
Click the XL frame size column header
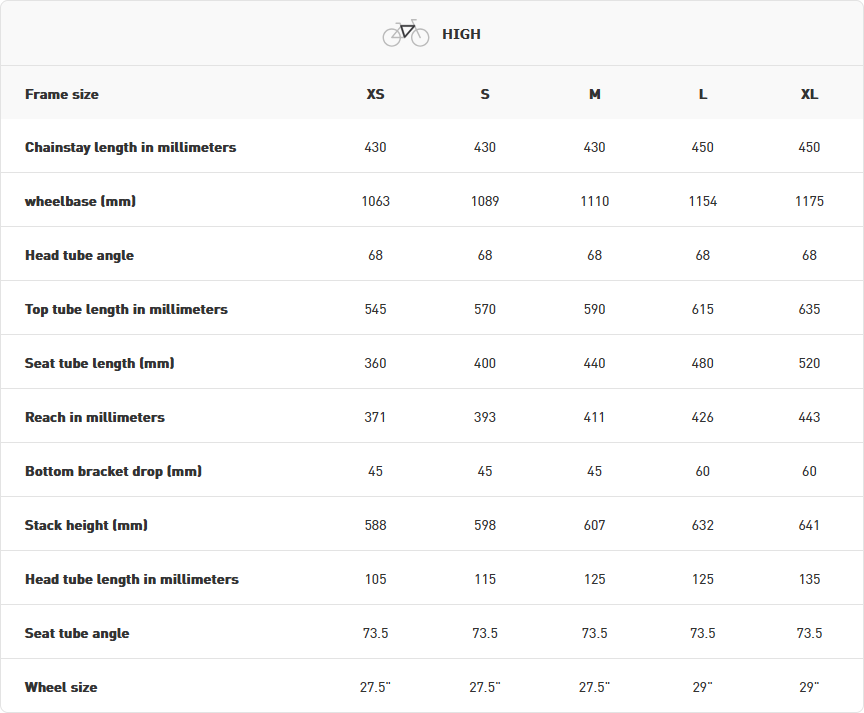click(x=810, y=94)
